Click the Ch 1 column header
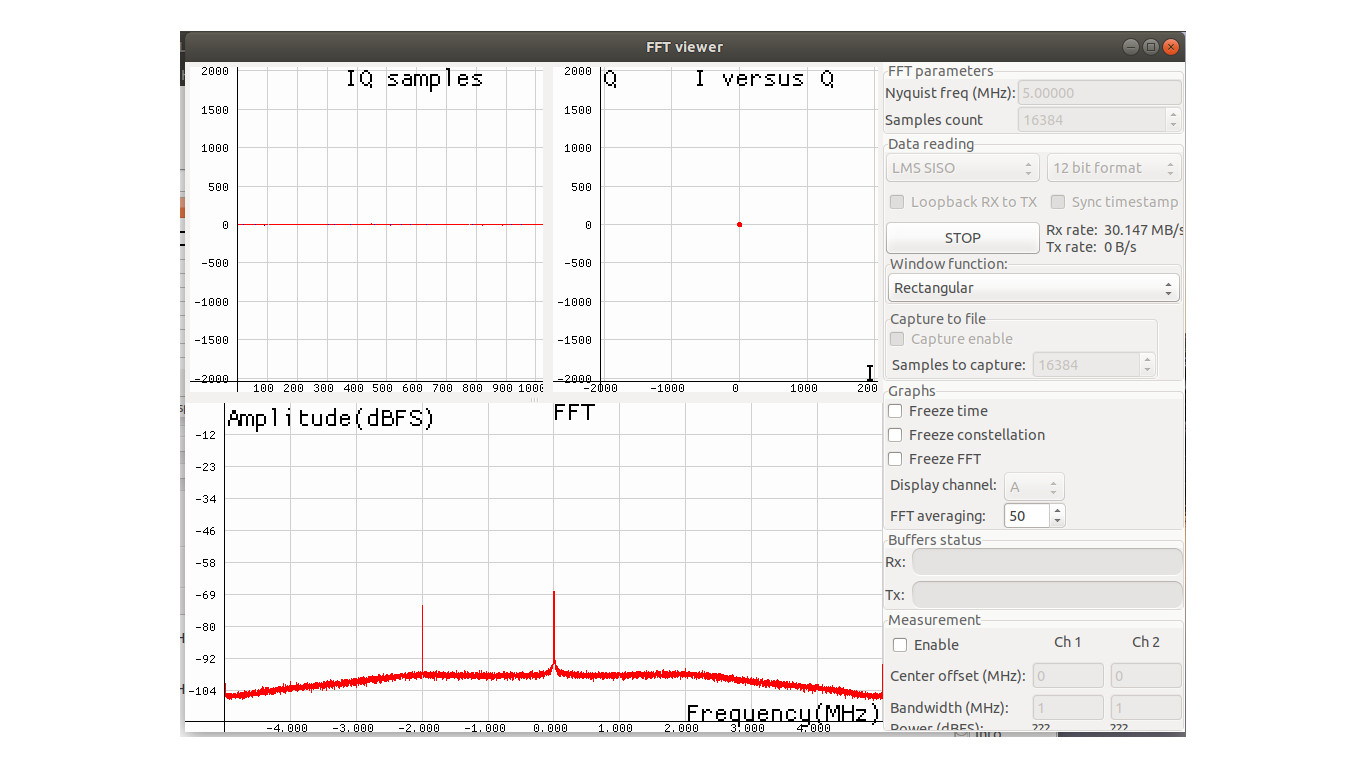1366x768 pixels. (x=1068, y=642)
